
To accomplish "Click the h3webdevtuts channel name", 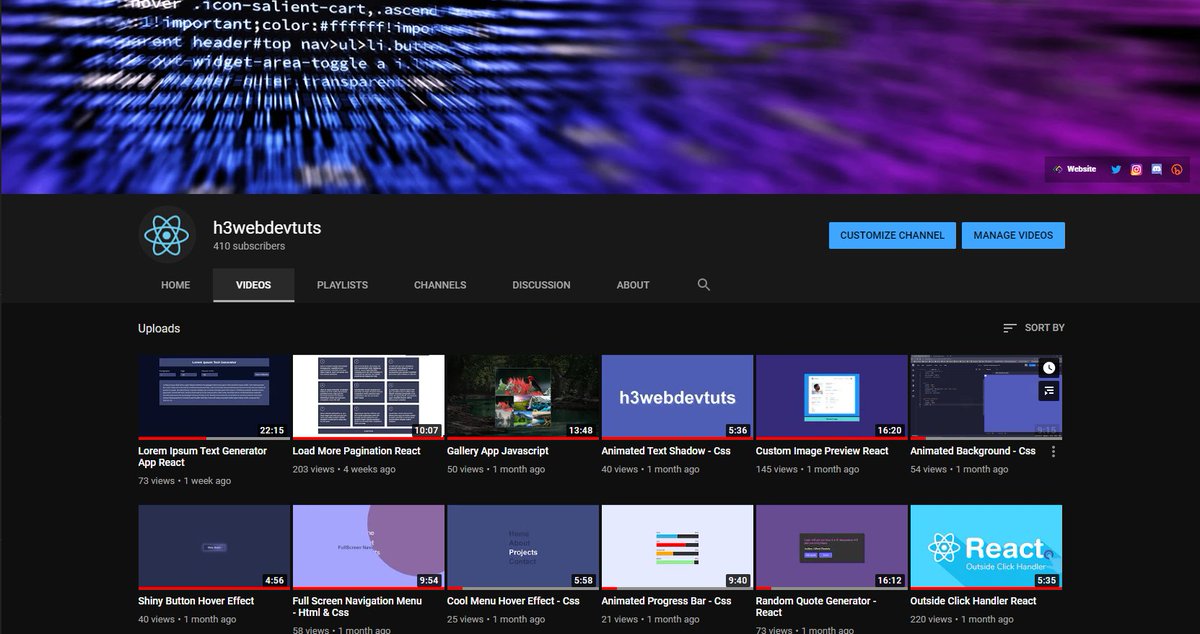I will tap(267, 228).
